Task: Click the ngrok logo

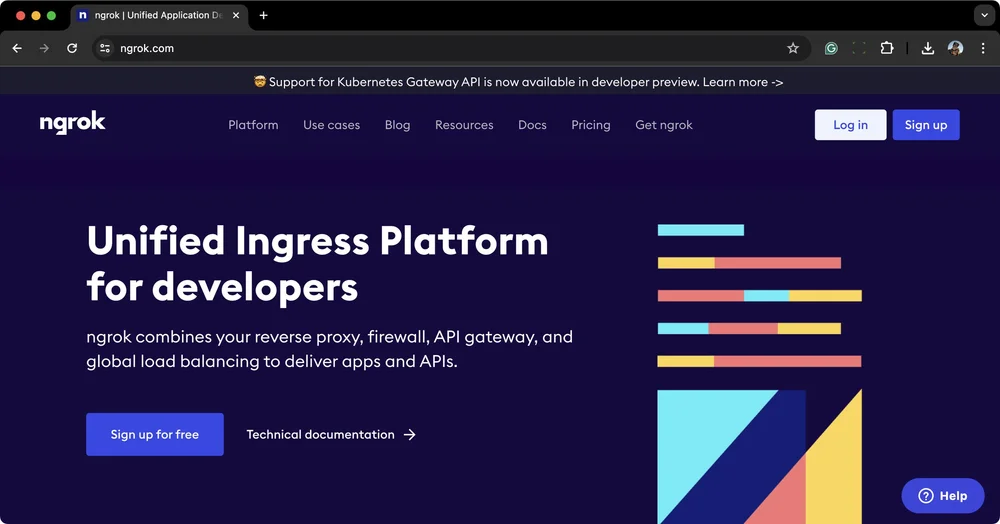Action: click(x=73, y=122)
